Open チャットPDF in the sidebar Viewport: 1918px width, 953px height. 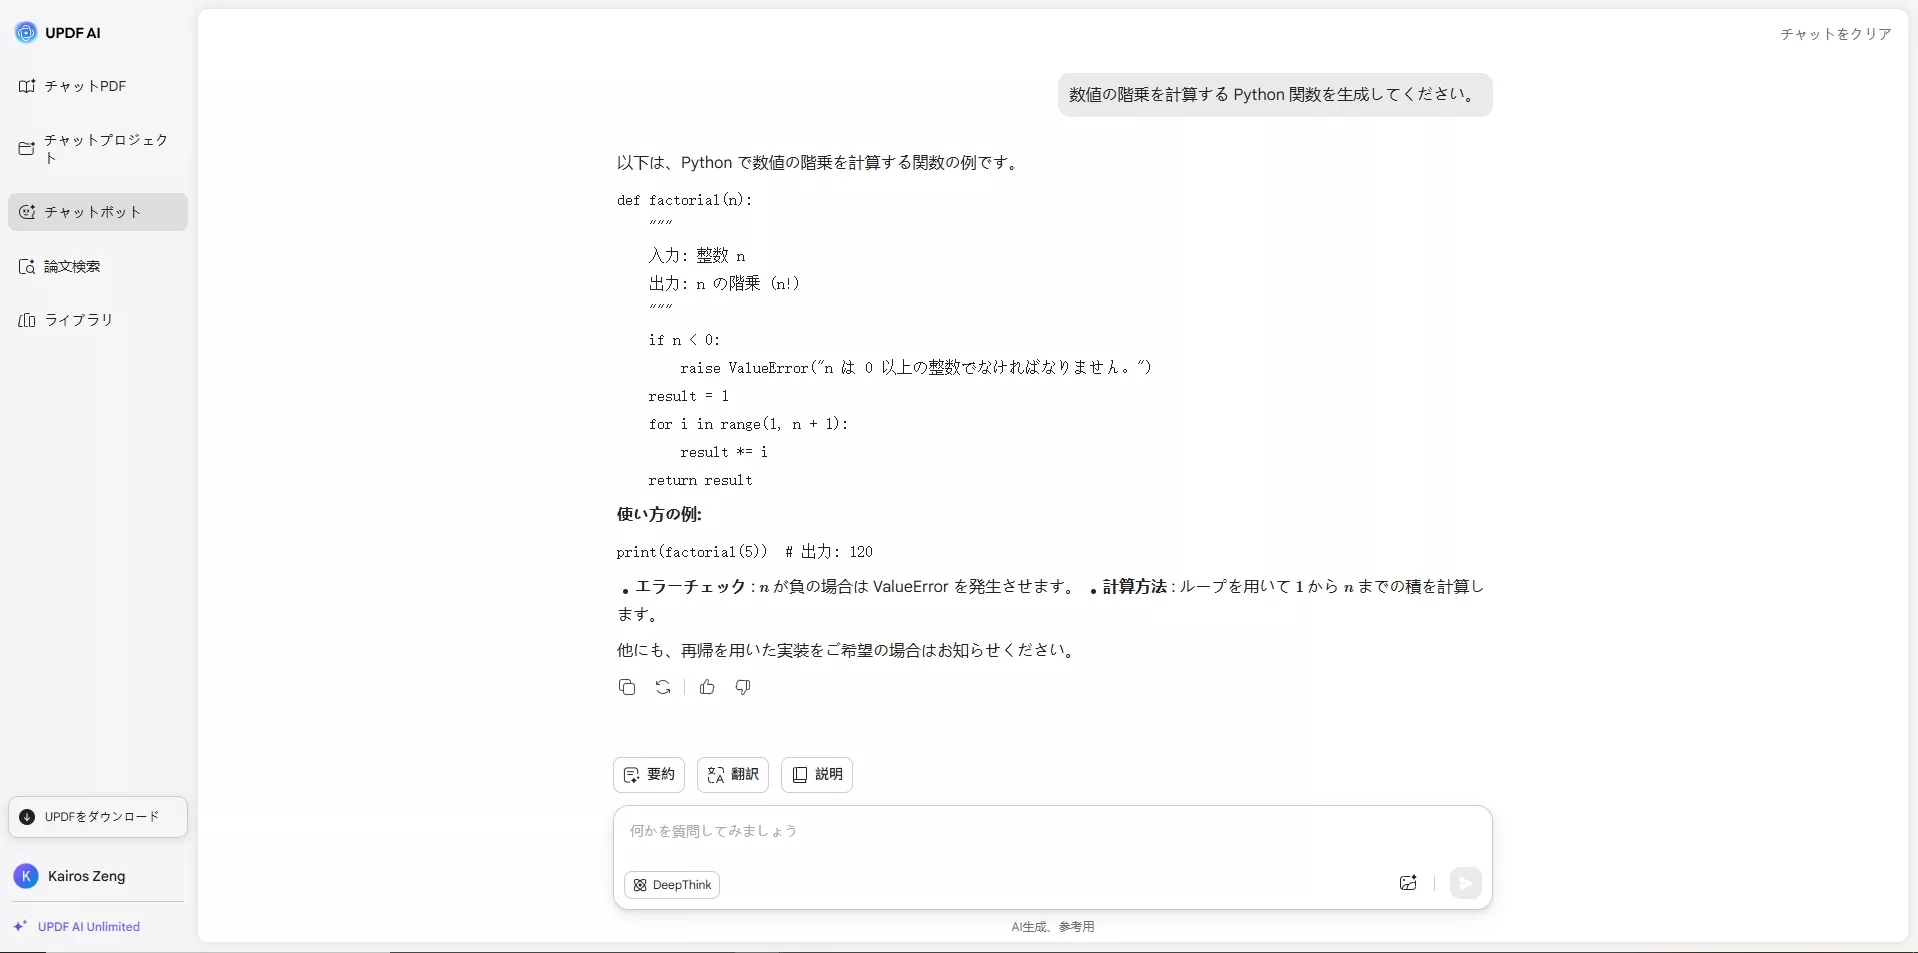(97, 86)
